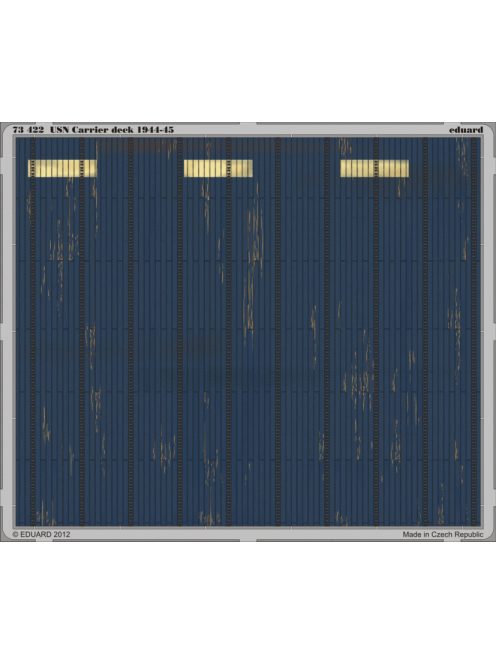Image resolution: width=496 pixels, height=664 pixels.
Task: Click the 'USN Carrier deck 1944-45' title
Action: [x=112, y=130]
